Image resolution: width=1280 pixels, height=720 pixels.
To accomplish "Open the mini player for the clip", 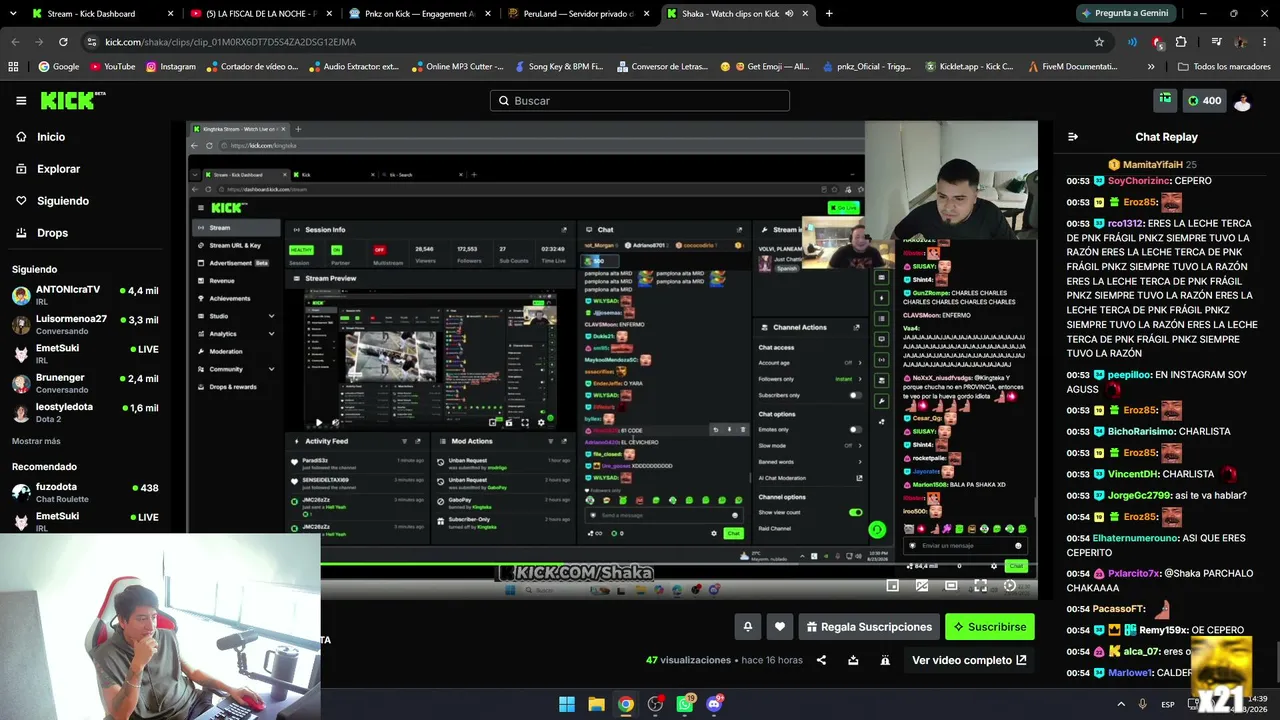I will tap(893, 586).
